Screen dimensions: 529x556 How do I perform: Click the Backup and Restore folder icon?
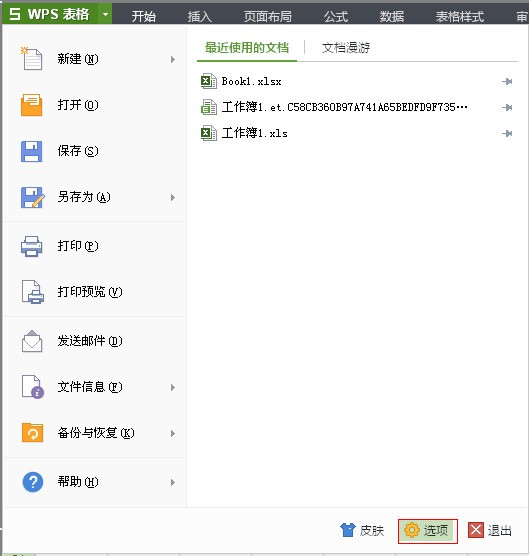click(32, 433)
